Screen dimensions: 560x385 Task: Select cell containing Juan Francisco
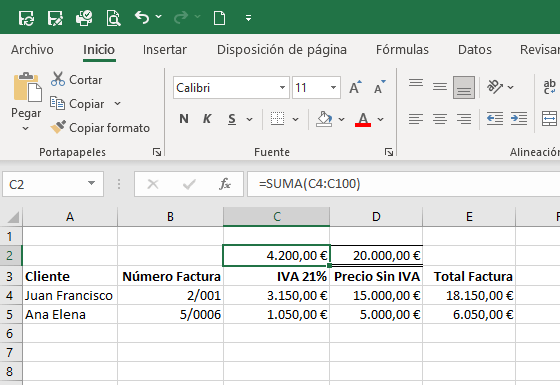pos(70,295)
